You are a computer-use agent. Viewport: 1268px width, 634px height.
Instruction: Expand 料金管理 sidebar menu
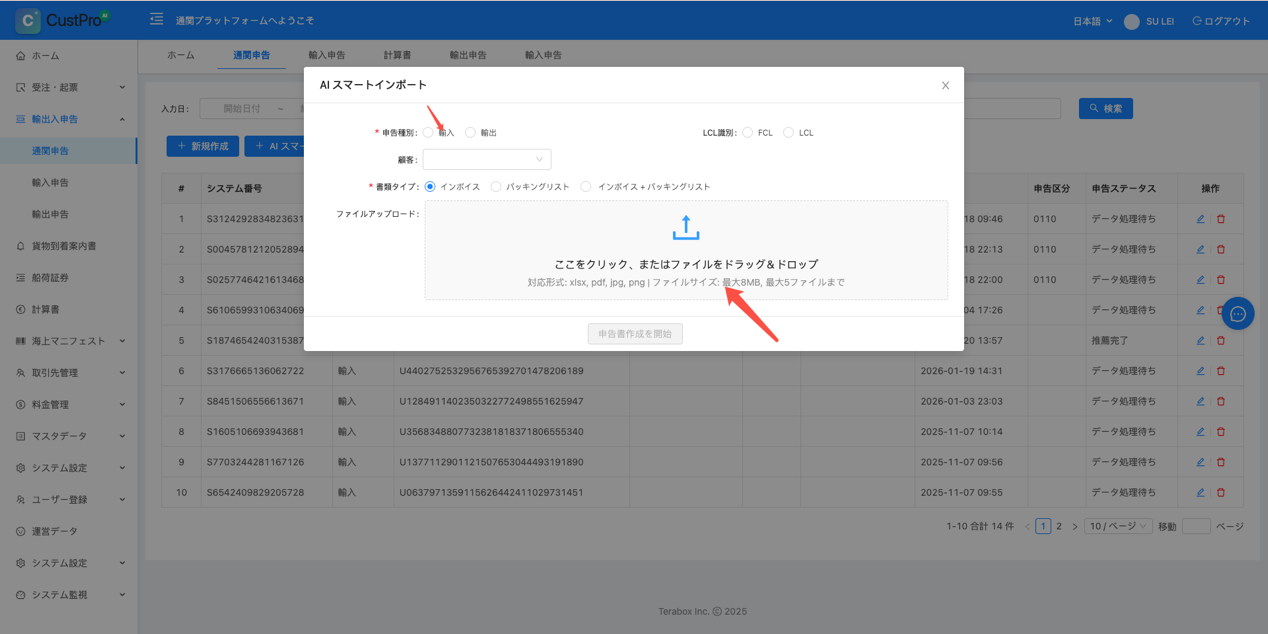(69, 405)
